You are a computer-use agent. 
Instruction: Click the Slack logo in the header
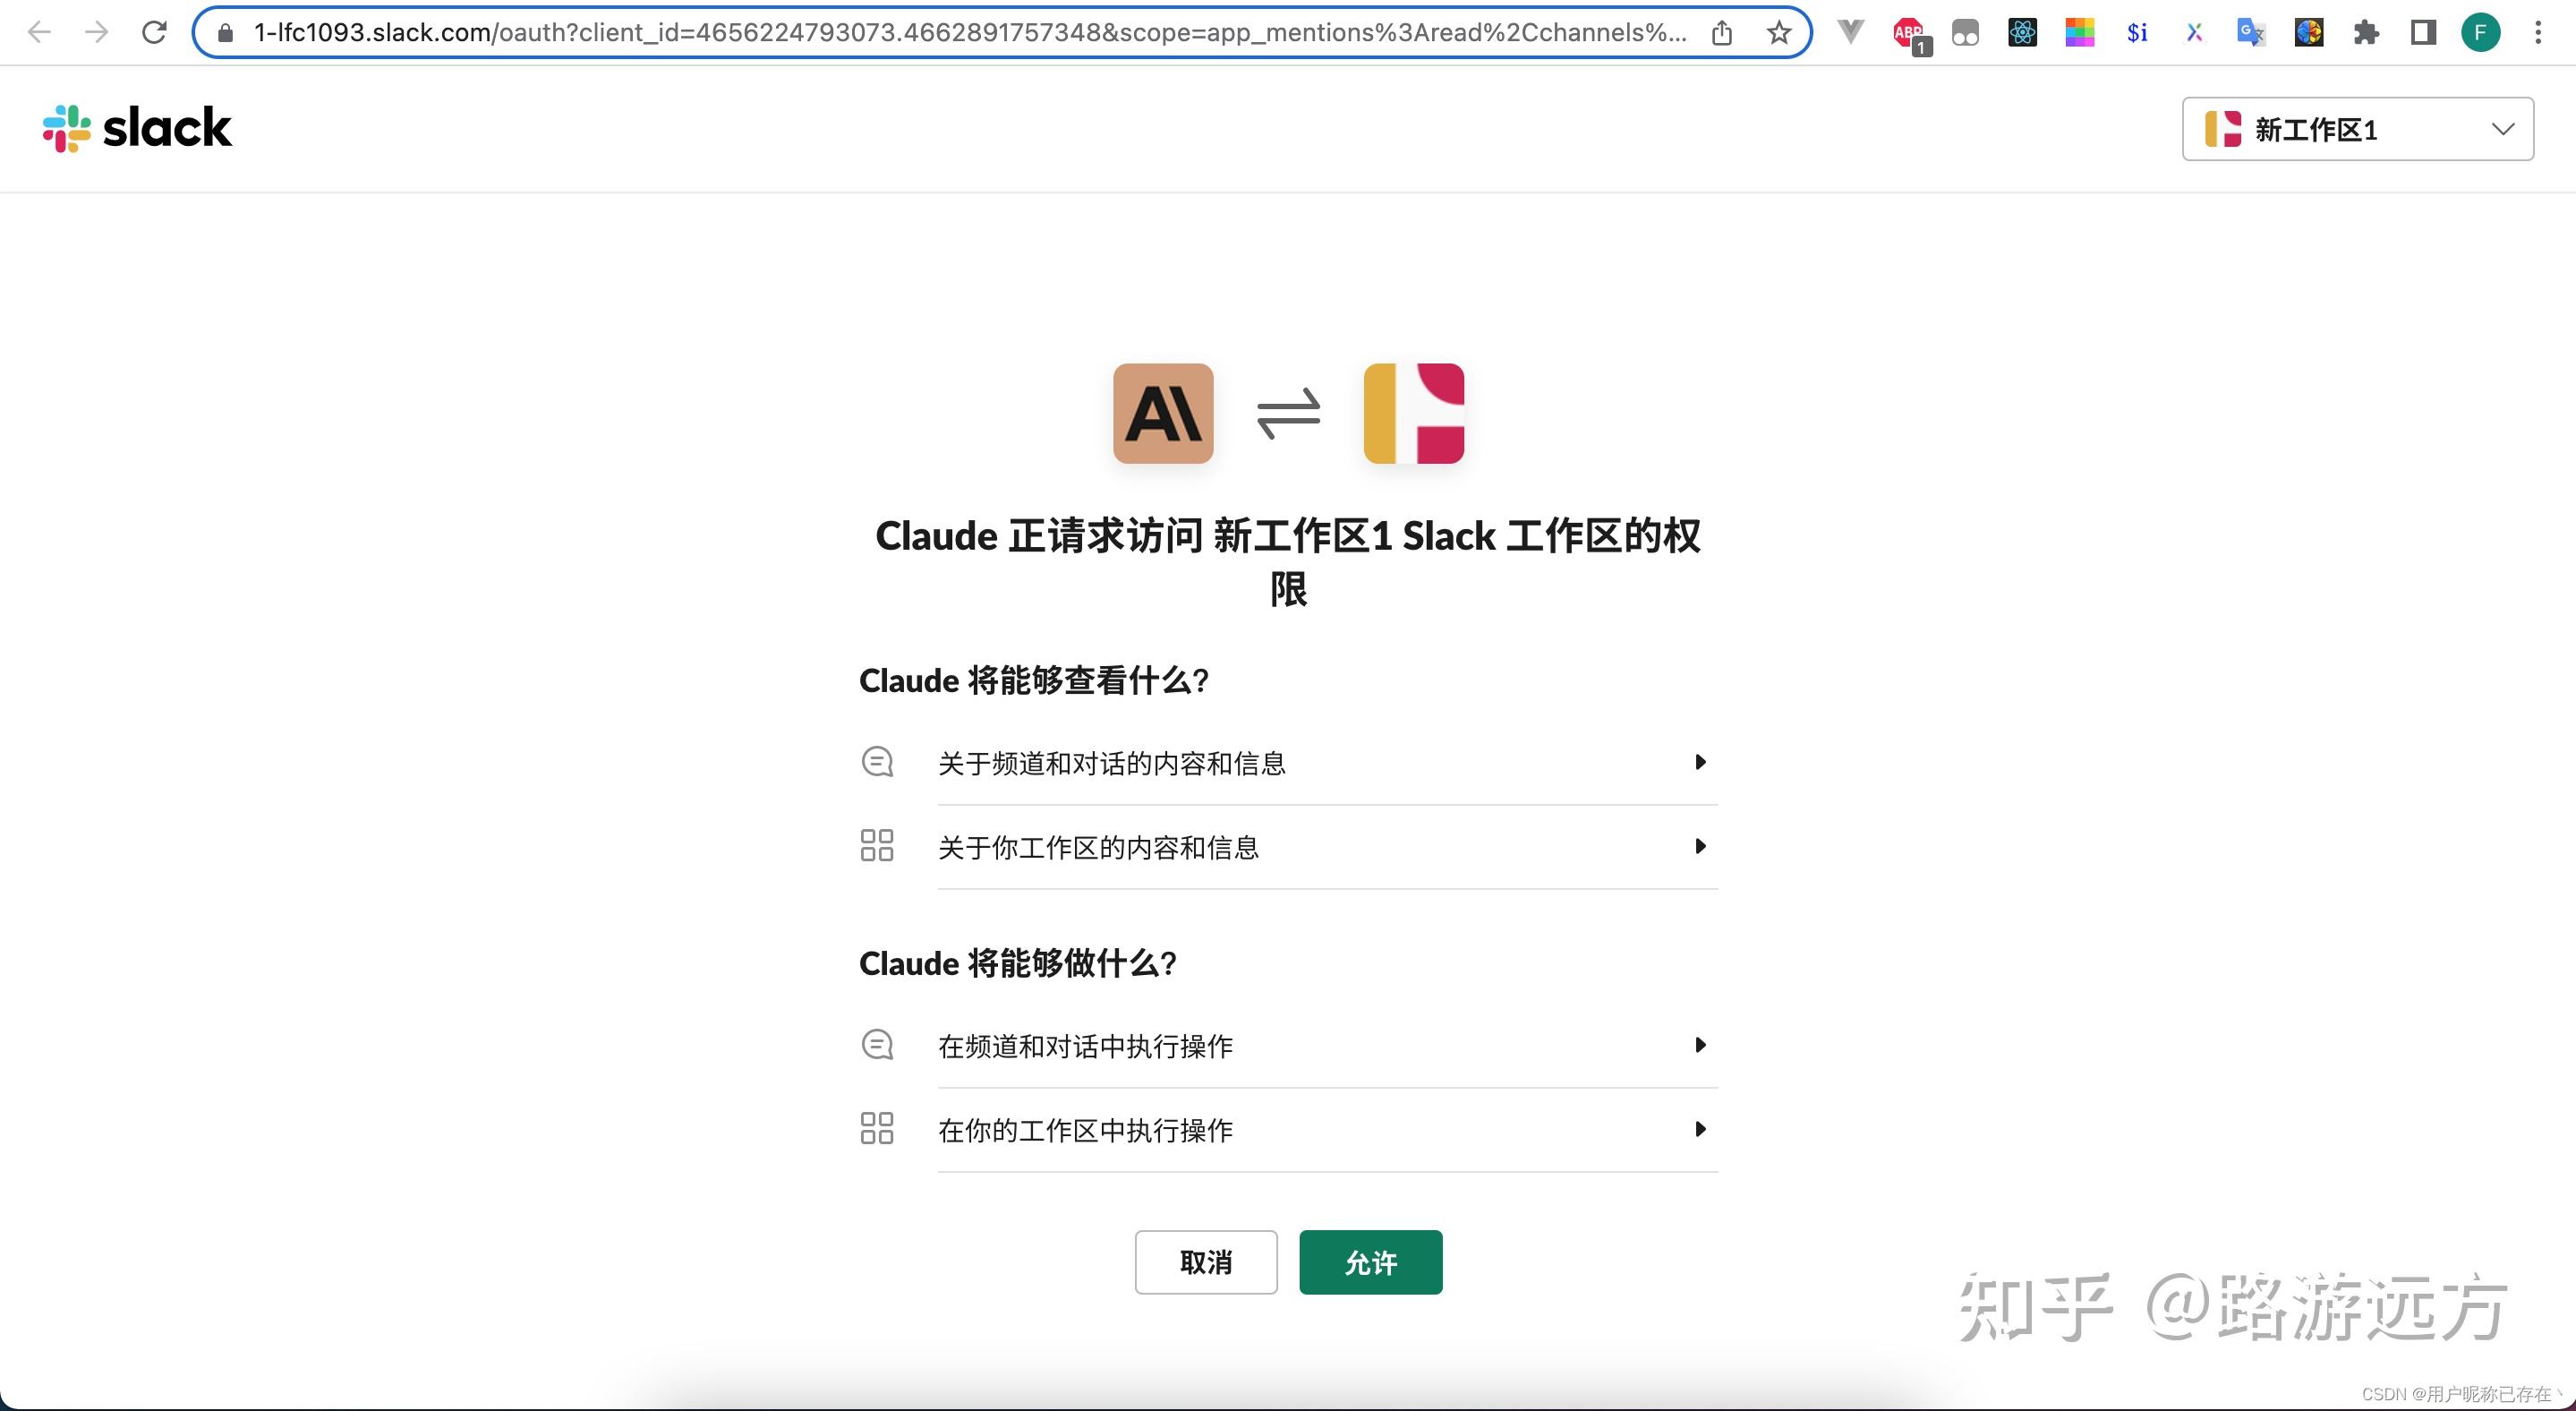[x=137, y=128]
